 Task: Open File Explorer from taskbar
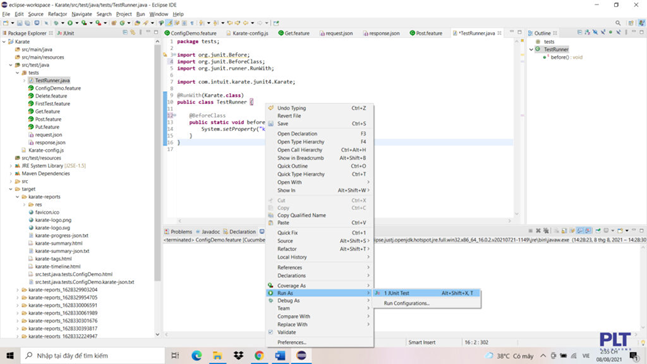coord(217,355)
